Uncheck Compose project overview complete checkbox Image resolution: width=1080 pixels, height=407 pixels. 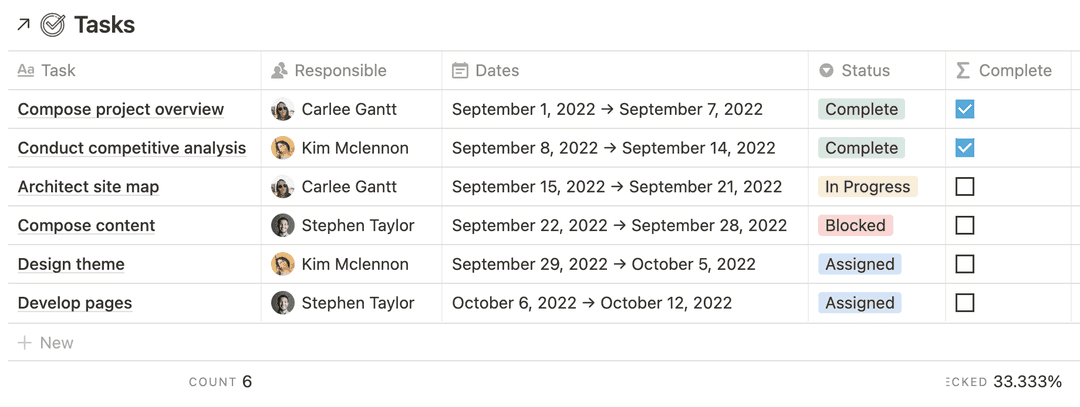tap(965, 109)
